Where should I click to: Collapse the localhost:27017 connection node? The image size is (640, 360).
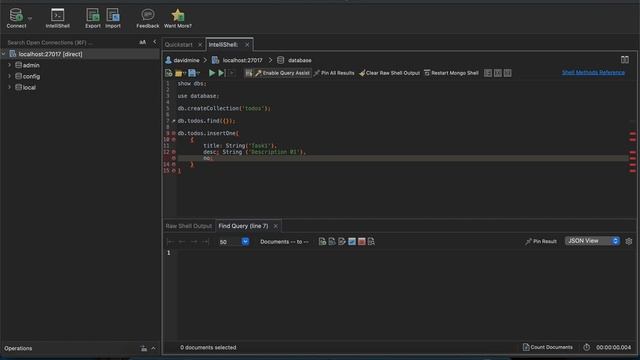click(4, 54)
